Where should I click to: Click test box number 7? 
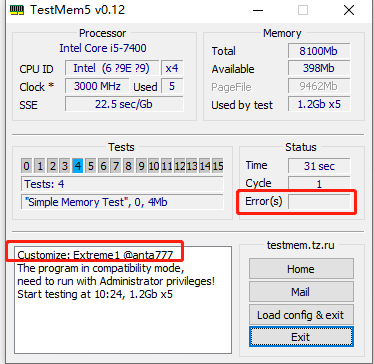(116, 166)
